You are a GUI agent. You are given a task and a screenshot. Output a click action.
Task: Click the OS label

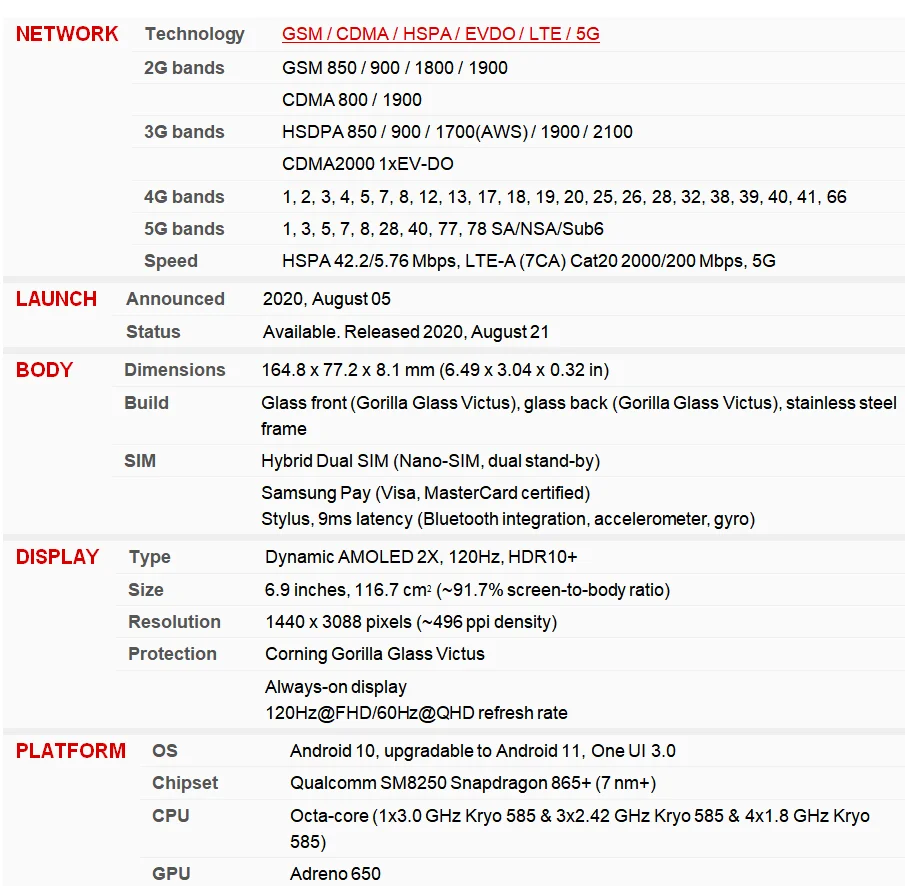click(165, 751)
